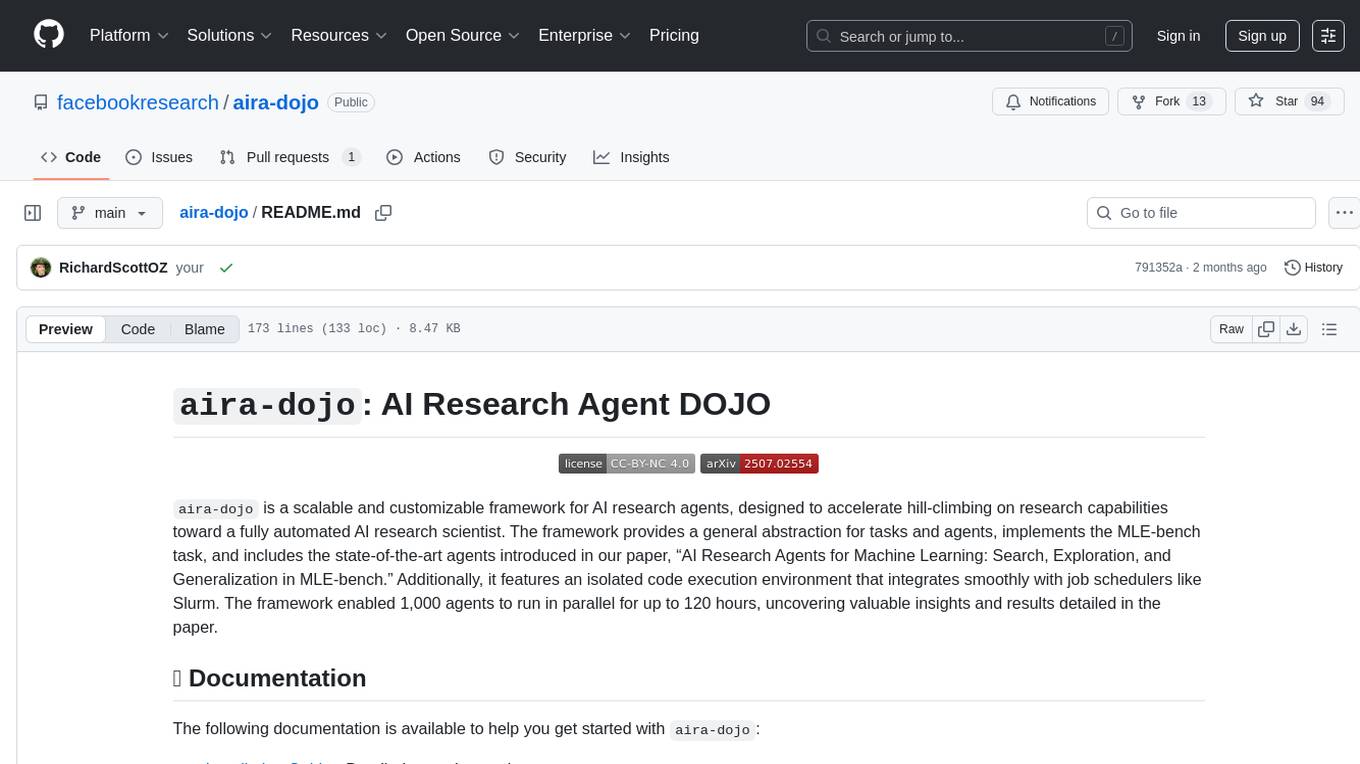Viewport: 1360px width, 764px height.
Task: Click the pull requests count badge
Action: 351,157
